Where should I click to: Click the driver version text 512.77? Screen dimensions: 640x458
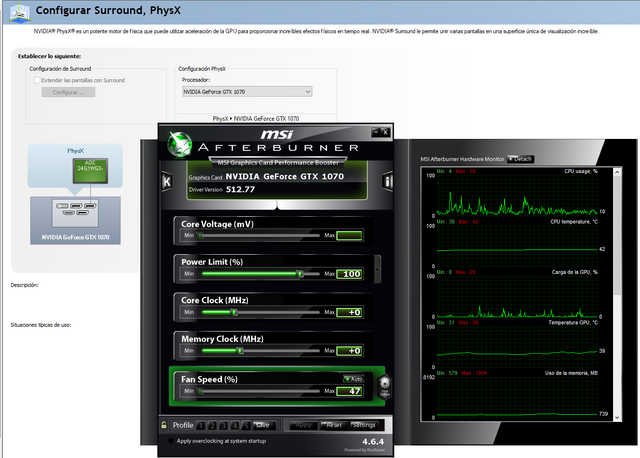tap(240, 189)
